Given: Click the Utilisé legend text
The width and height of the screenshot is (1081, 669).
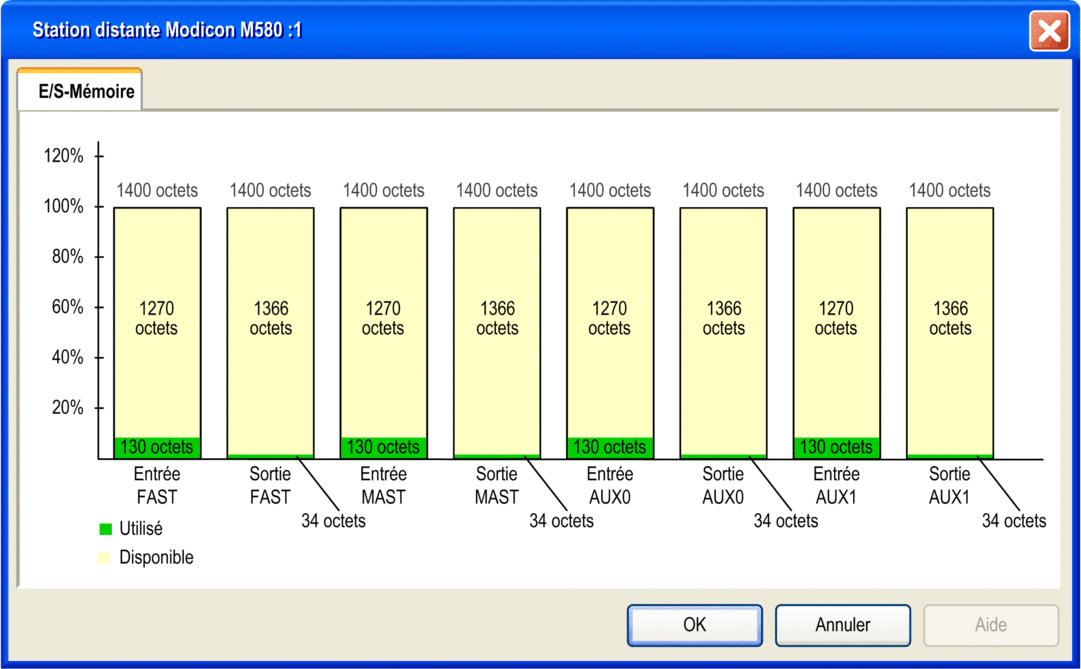Looking at the screenshot, I should click(x=141, y=529).
